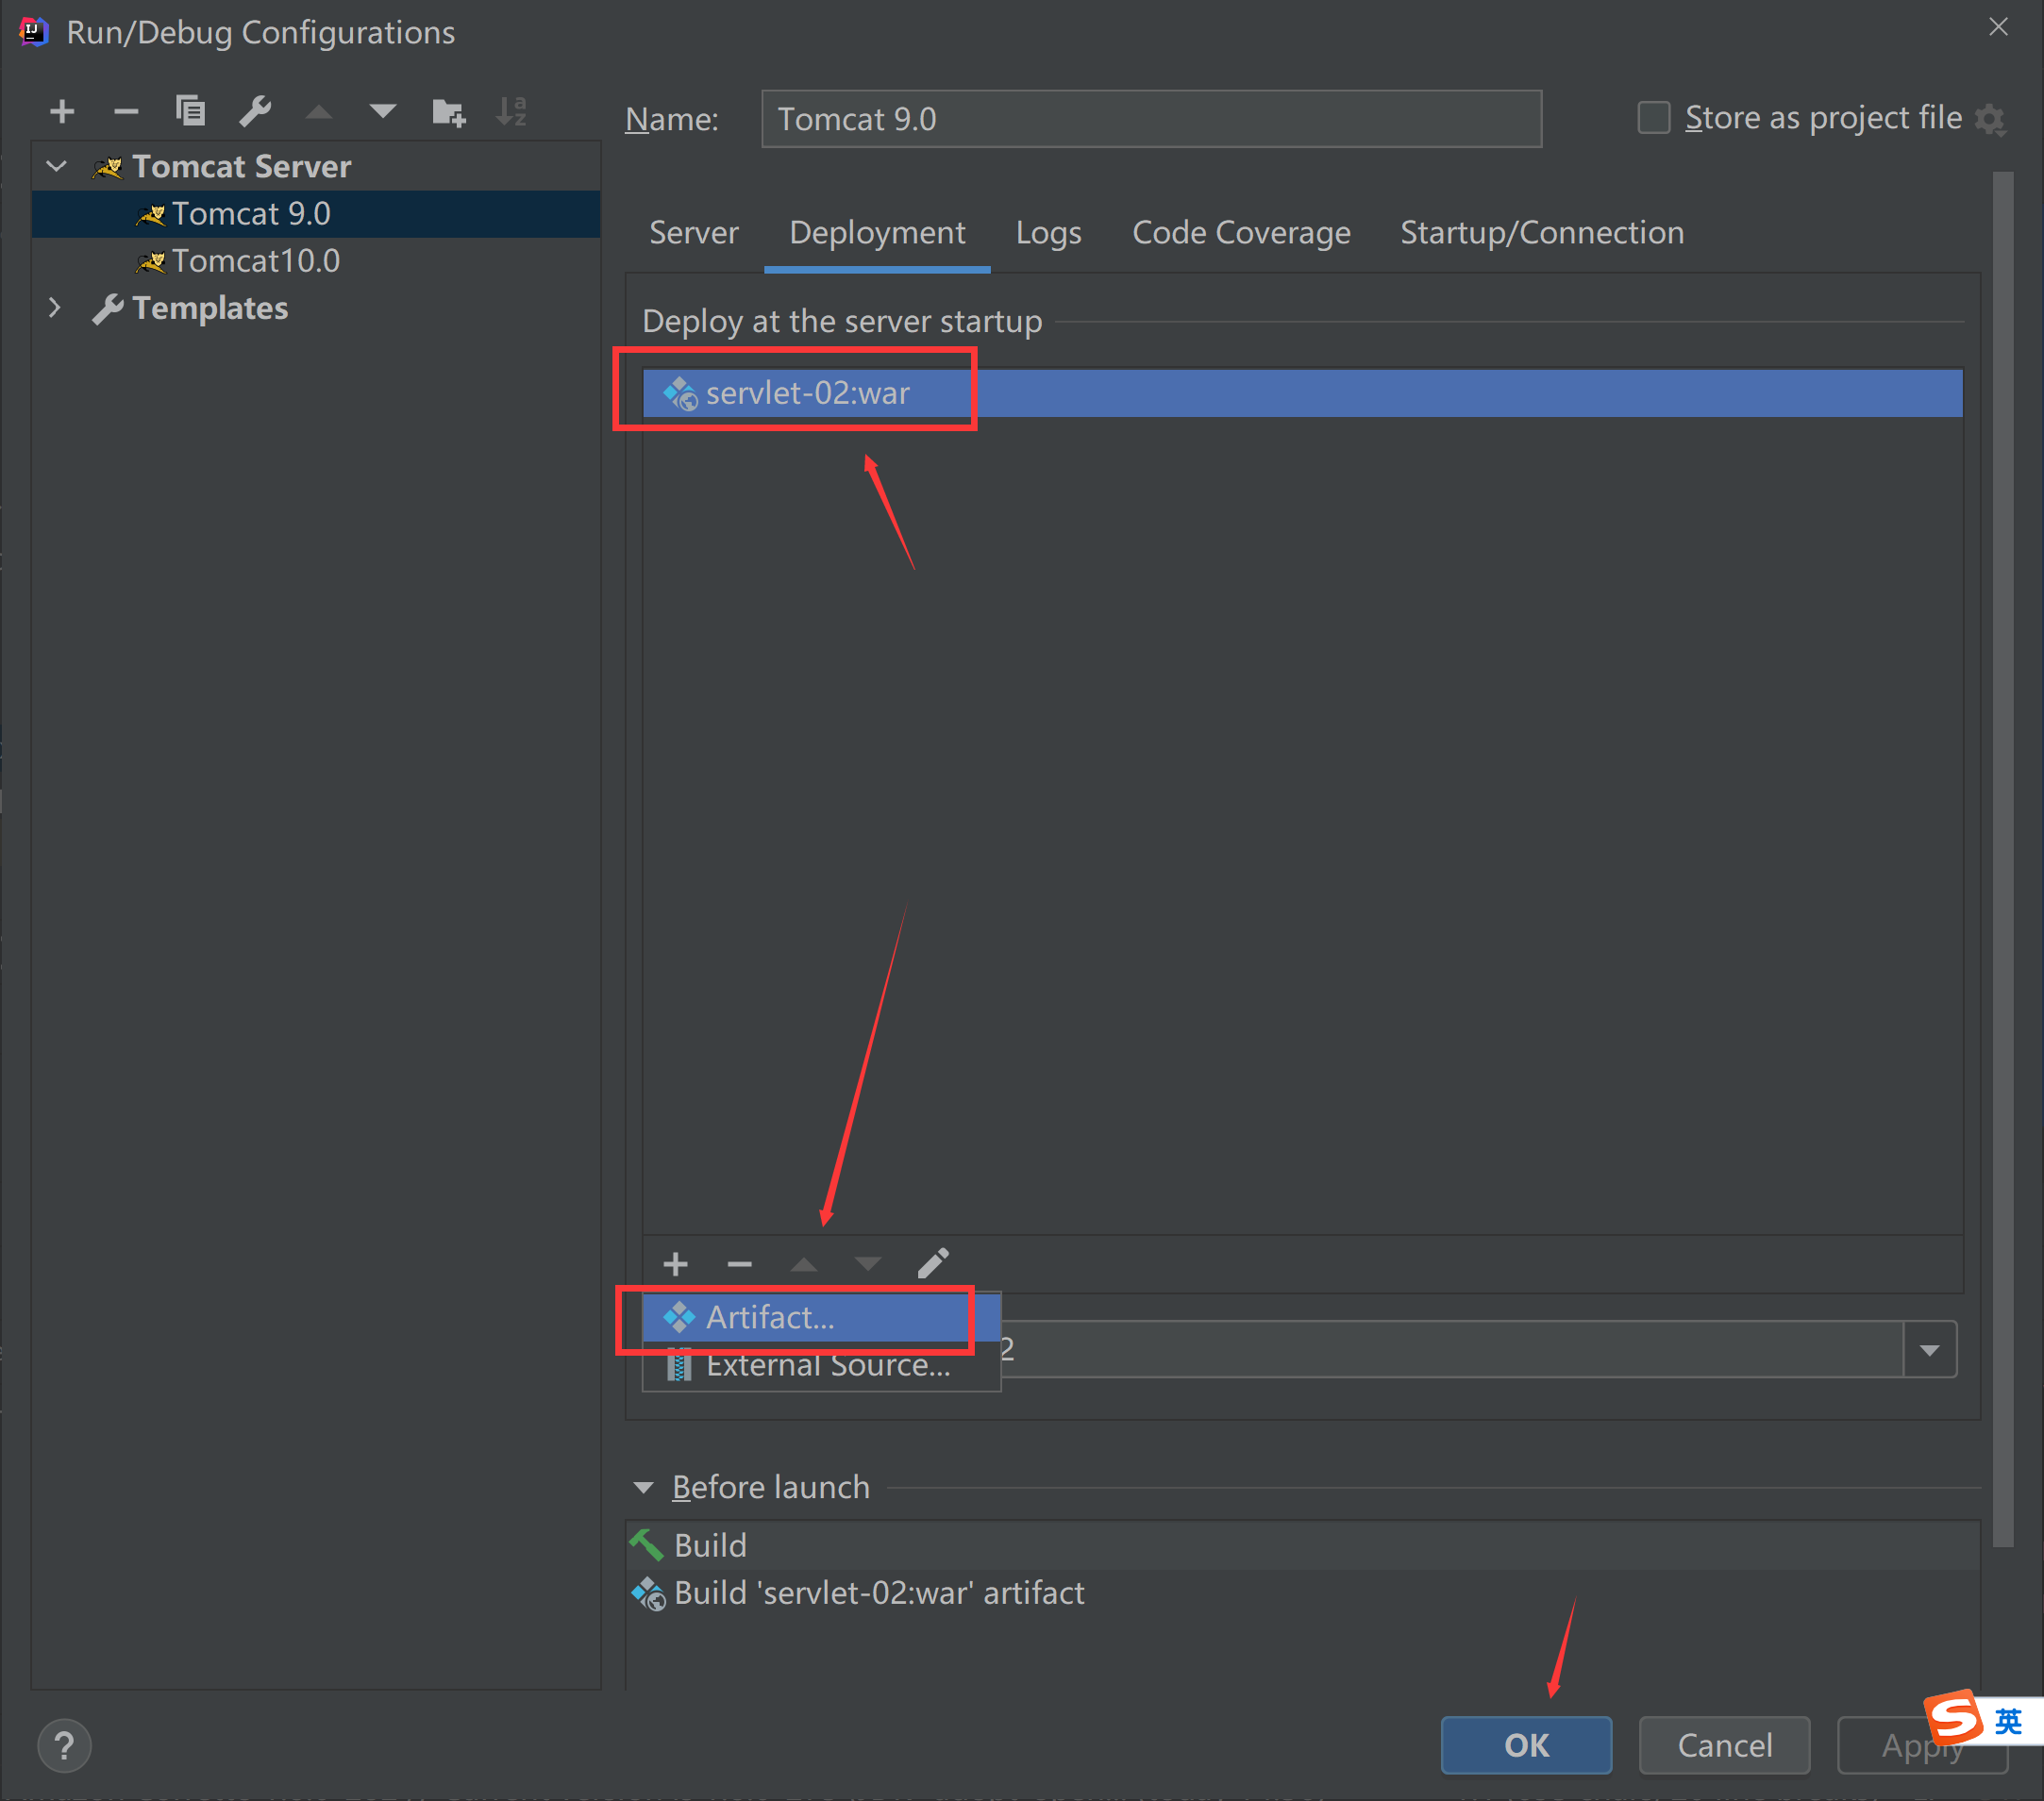Click the edit templates wrench icon
The width and height of the screenshot is (2044, 1801).
click(255, 111)
